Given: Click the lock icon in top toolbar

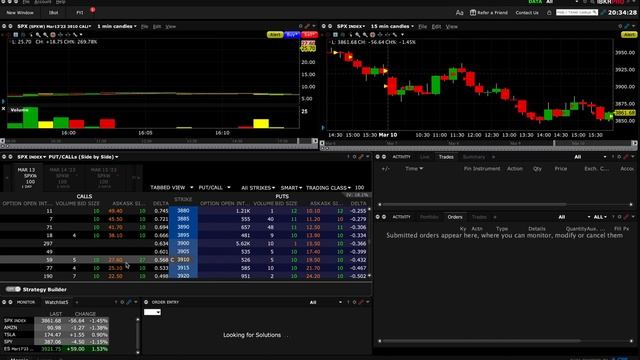Looking at the screenshot, I should click(549, 13).
